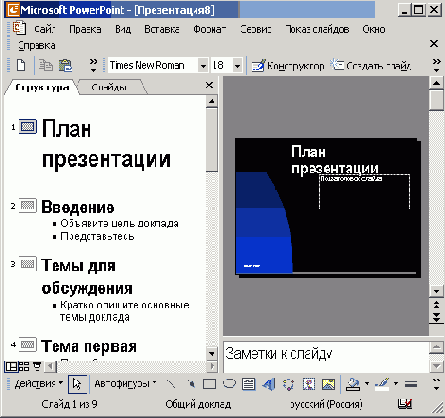
Task: Switch to slide sorter view
Action: pyautogui.click(x=24, y=367)
